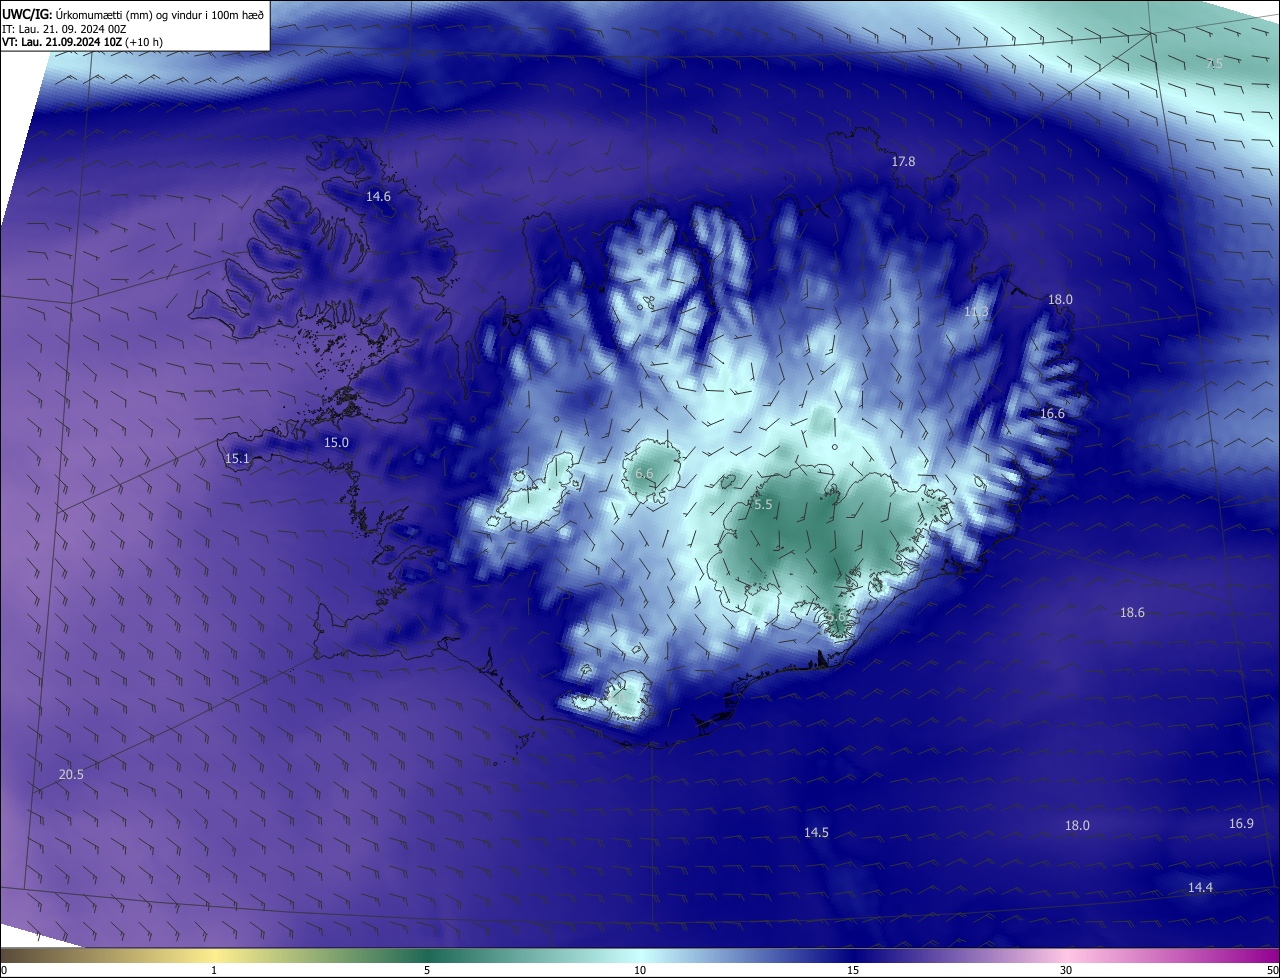Click the '5' tick on the color scale
This screenshot has width=1280, height=978.
point(427,970)
